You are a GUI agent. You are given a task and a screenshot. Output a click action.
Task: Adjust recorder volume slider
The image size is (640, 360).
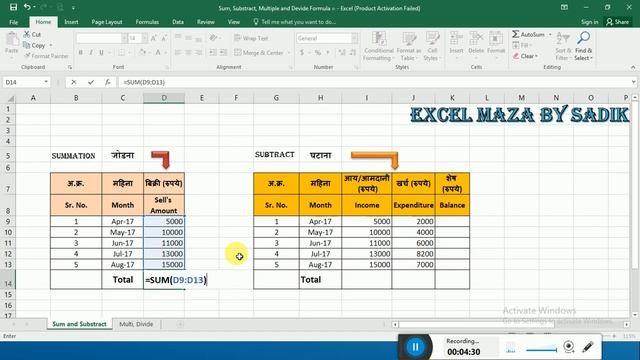[x=541, y=349]
